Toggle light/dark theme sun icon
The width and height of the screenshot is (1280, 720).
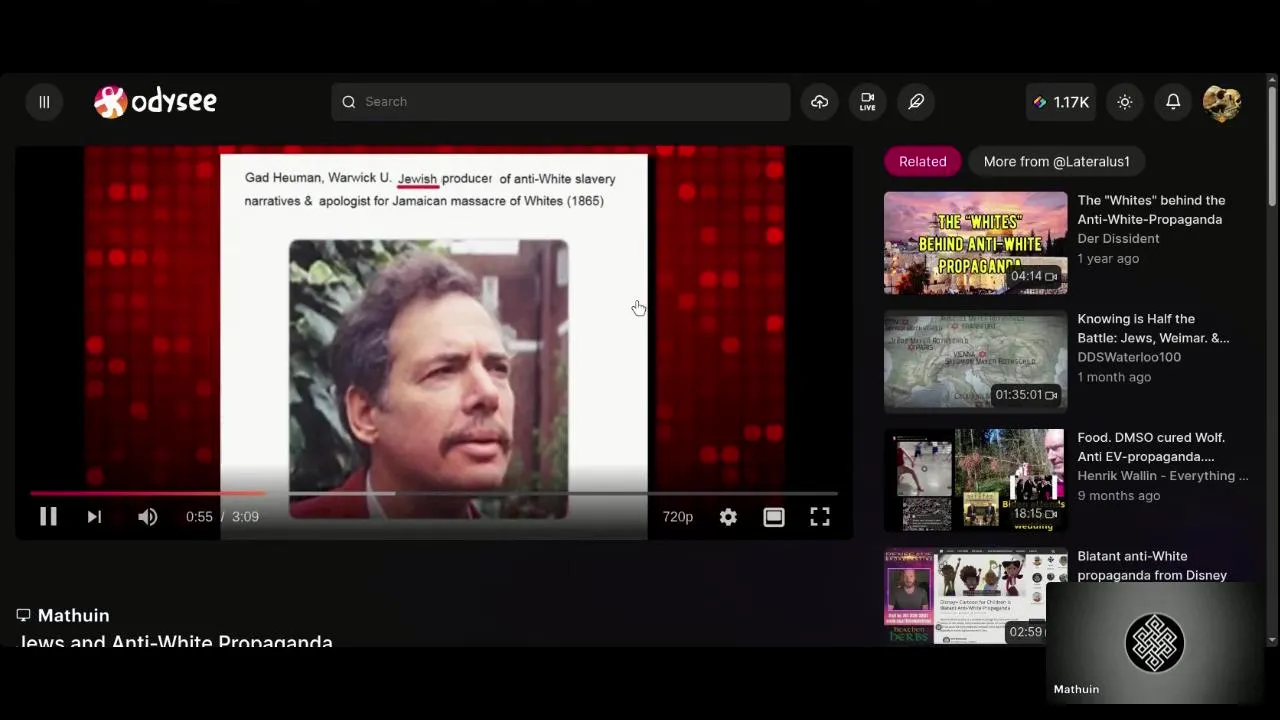point(1125,102)
